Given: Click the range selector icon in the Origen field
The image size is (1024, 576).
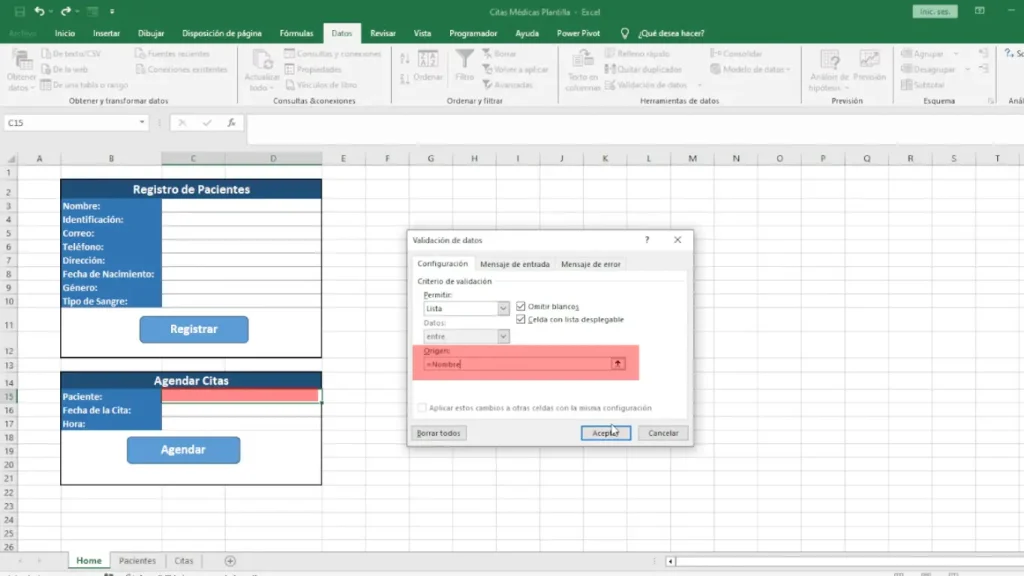Looking at the screenshot, I should tap(617, 364).
